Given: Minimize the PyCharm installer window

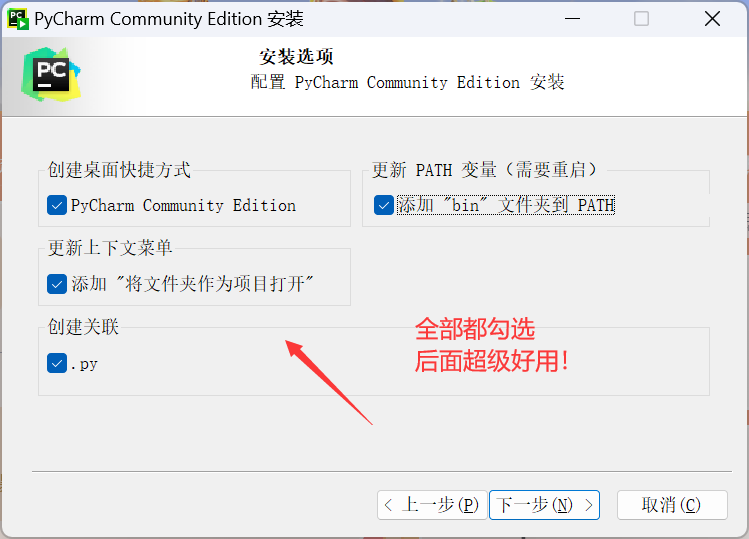Looking at the screenshot, I should pyautogui.click(x=572, y=19).
